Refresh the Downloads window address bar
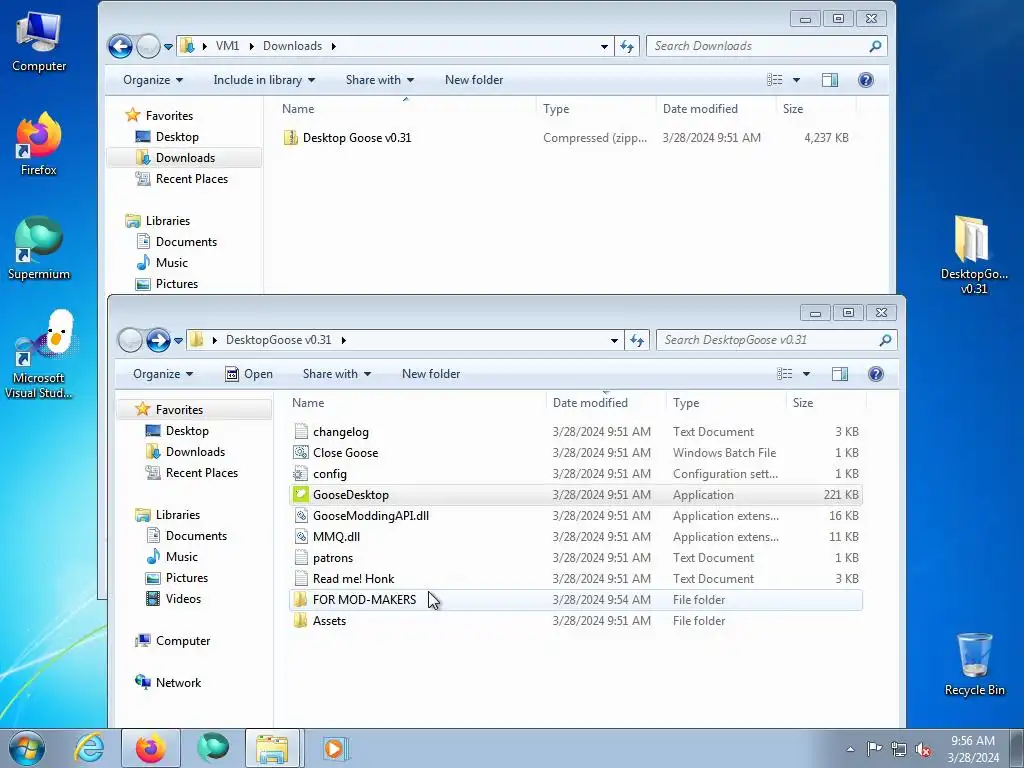This screenshot has height=768, width=1024. [627, 46]
